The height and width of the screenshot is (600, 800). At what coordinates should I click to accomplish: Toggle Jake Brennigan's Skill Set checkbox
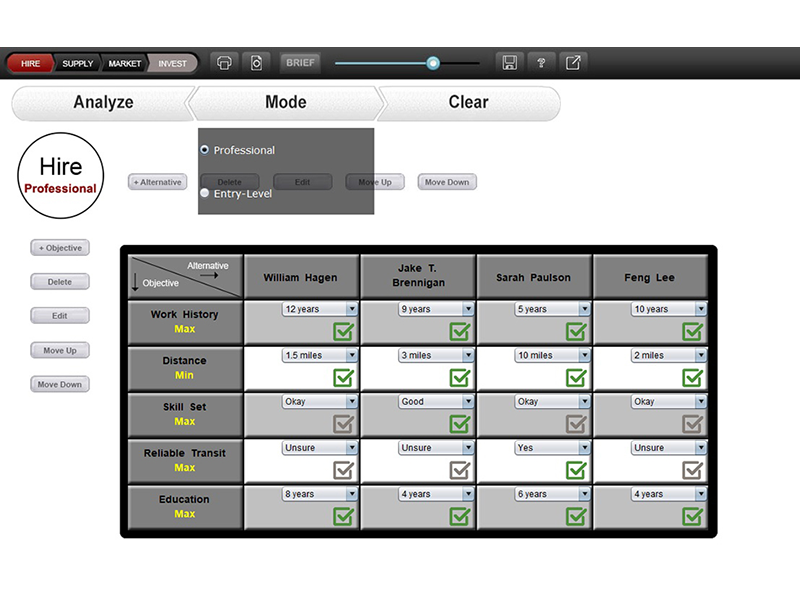(460, 423)
